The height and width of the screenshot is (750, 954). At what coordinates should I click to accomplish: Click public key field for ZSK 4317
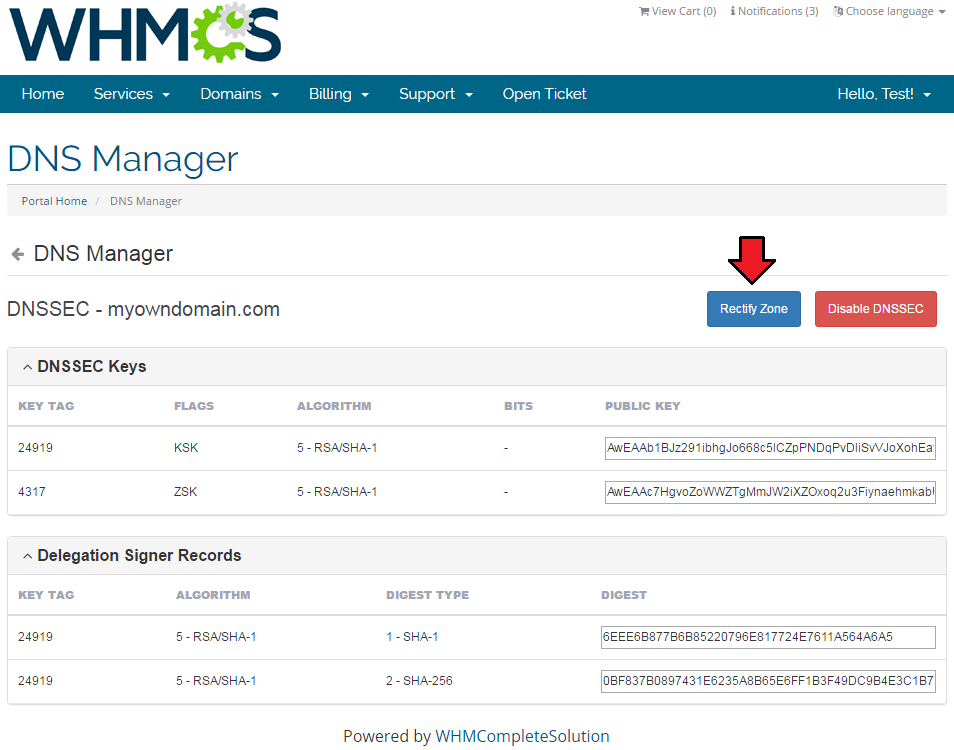point(770,491)
